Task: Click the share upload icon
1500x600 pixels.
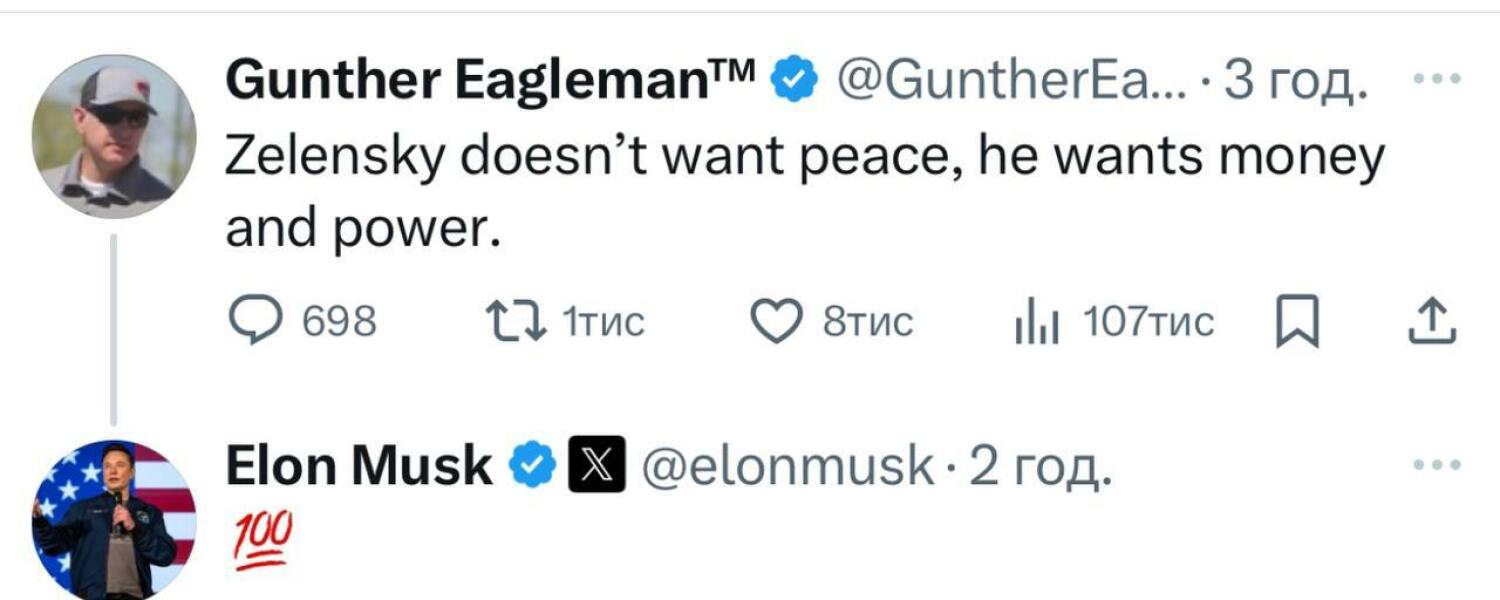Action: click(1431, 324)
